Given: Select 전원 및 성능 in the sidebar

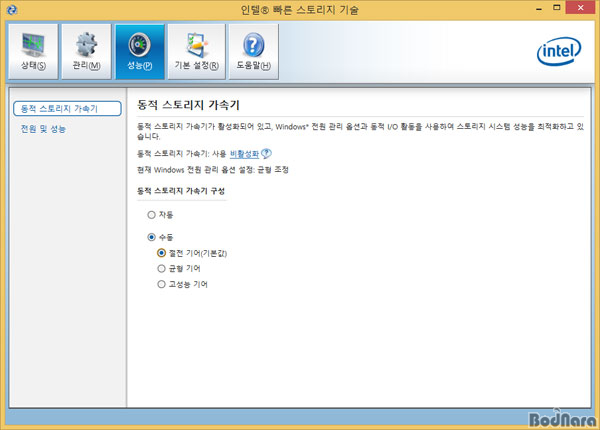Looking at the screenshot, I should [43, 129].
